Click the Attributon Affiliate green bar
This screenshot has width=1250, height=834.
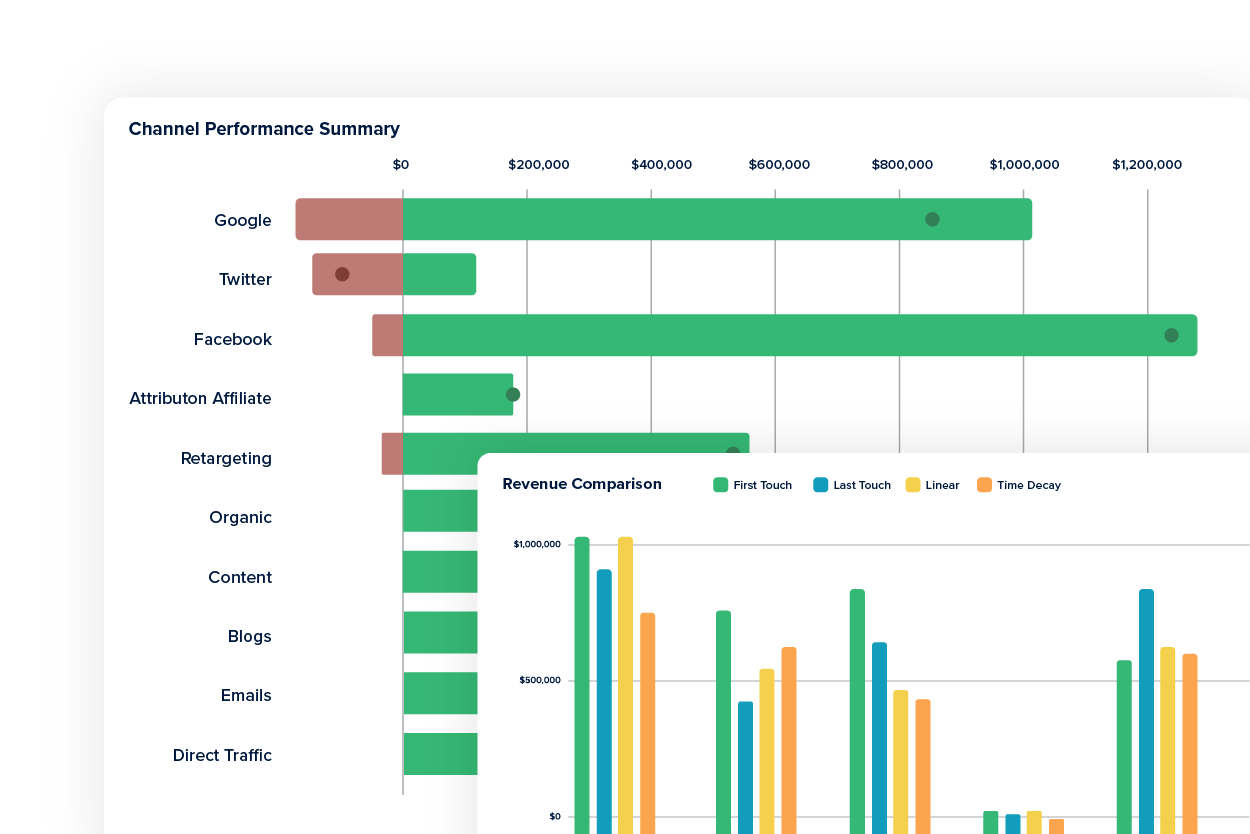457,394
